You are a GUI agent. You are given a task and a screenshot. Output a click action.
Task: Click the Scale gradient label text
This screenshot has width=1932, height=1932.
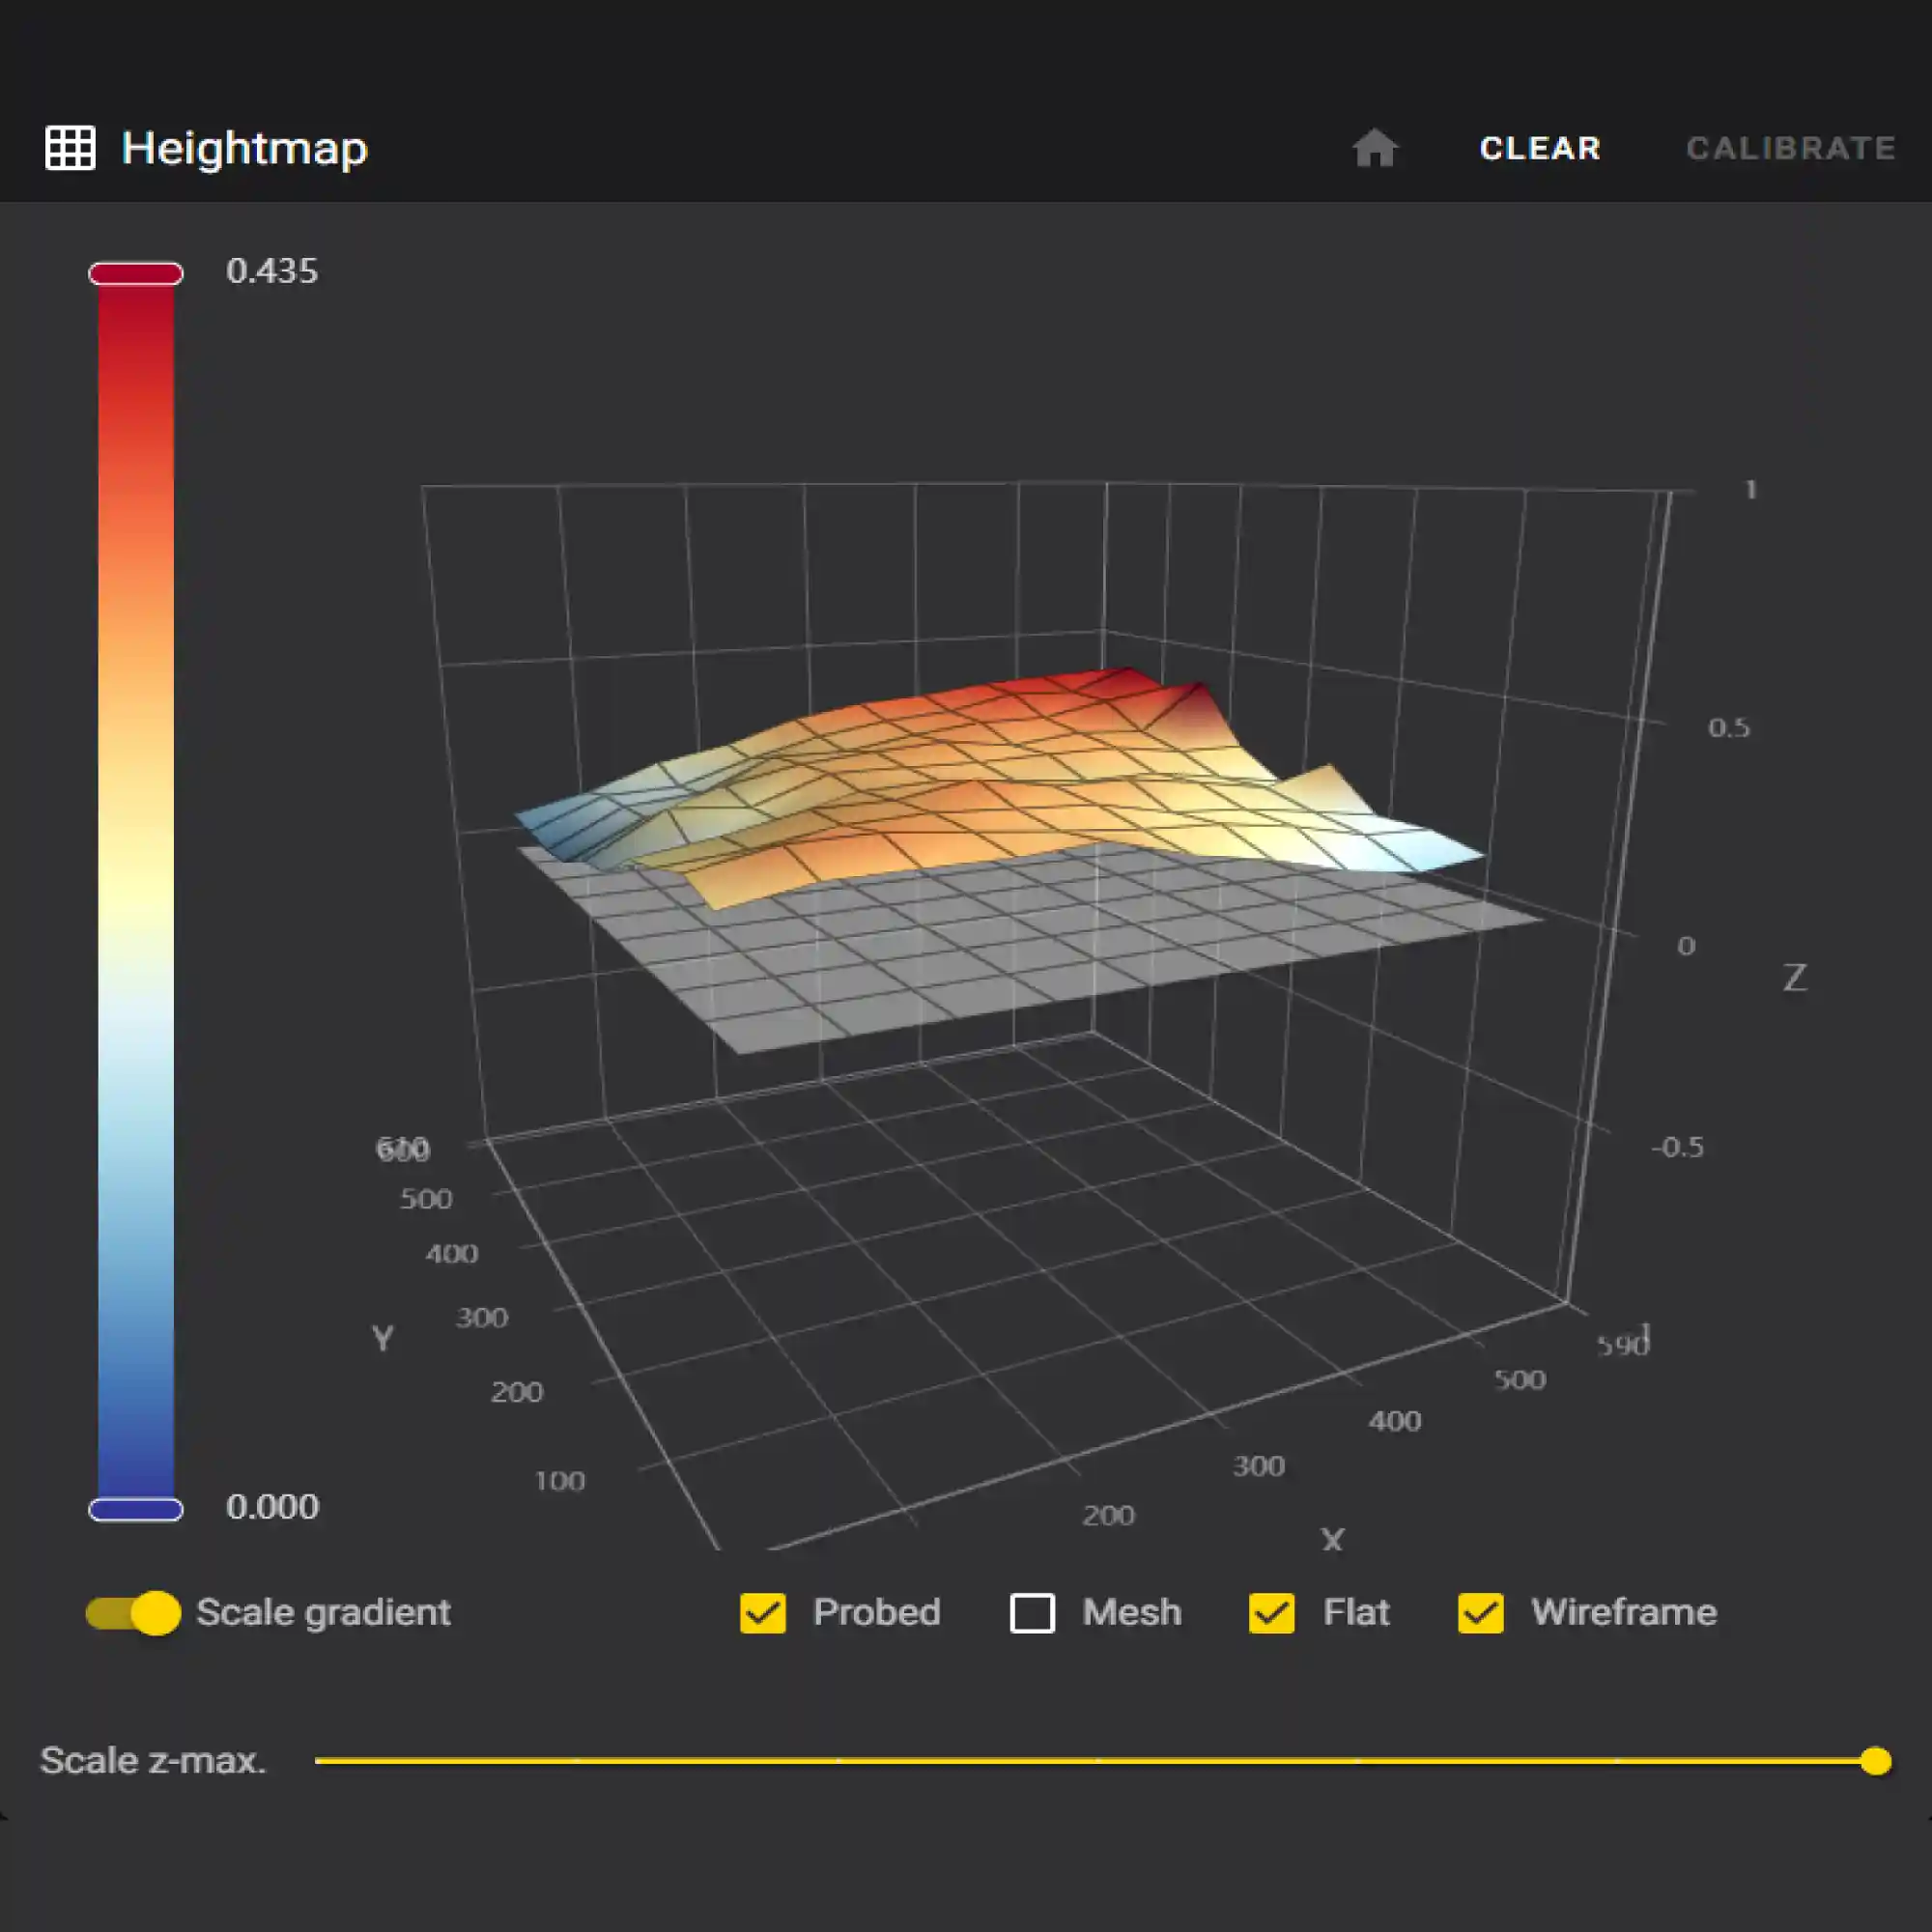[323, 1612]
